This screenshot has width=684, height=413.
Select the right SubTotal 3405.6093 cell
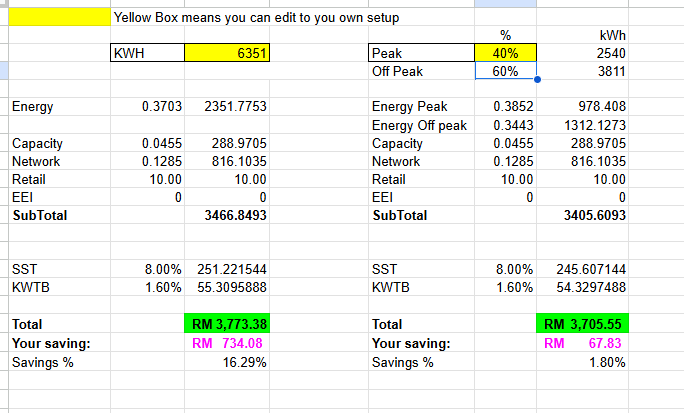[x=582, y=215]
